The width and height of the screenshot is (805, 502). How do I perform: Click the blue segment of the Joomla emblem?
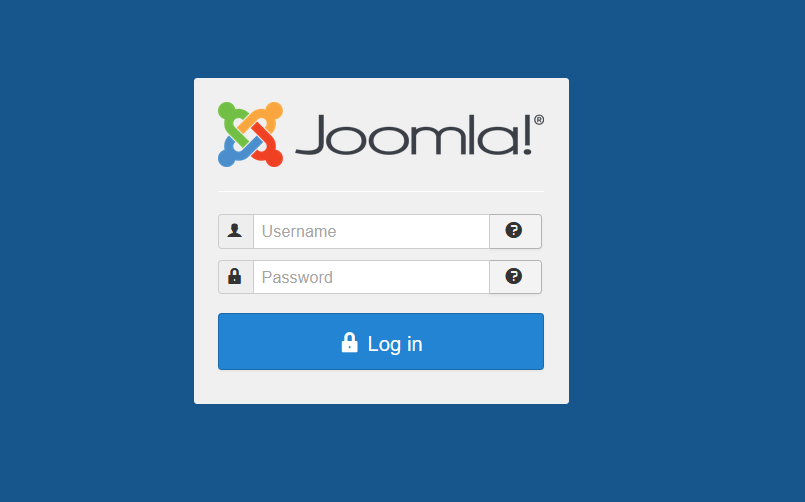(x=236, y=152)
